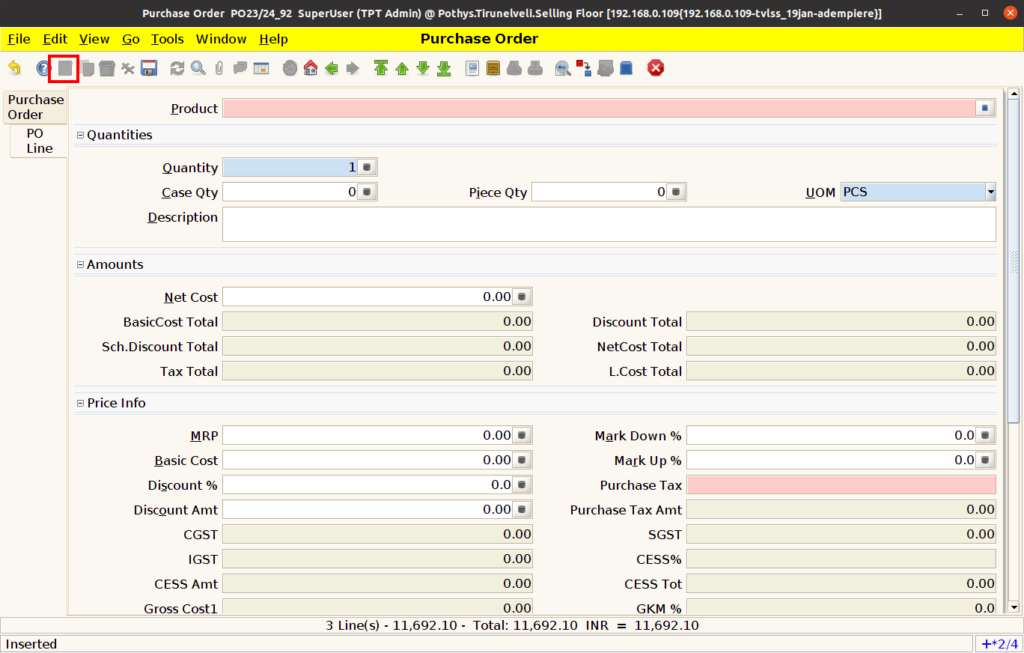
Task: Open the Case Qty calculator button
Action: click(367, 192)
